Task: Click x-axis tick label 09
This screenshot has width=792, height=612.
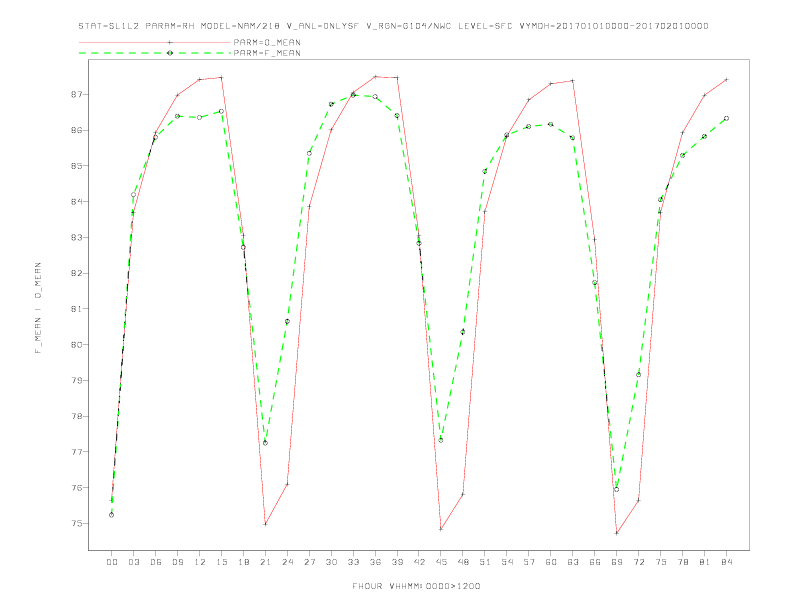Action: [177, 562]
